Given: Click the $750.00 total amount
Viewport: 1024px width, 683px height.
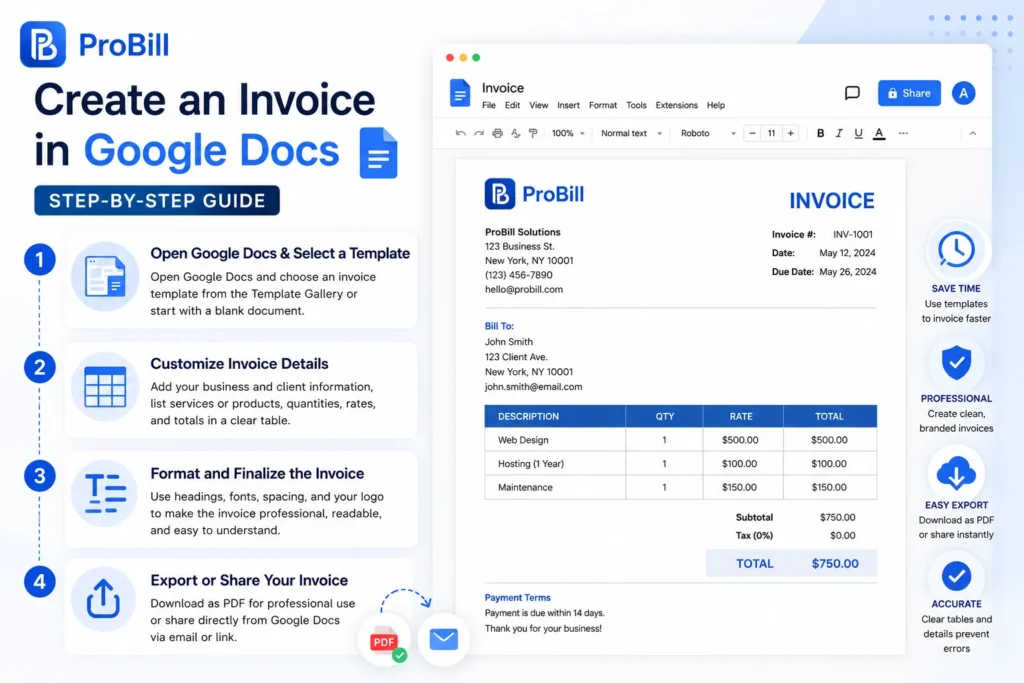Looking at the screenshot, I should point(835,564).
